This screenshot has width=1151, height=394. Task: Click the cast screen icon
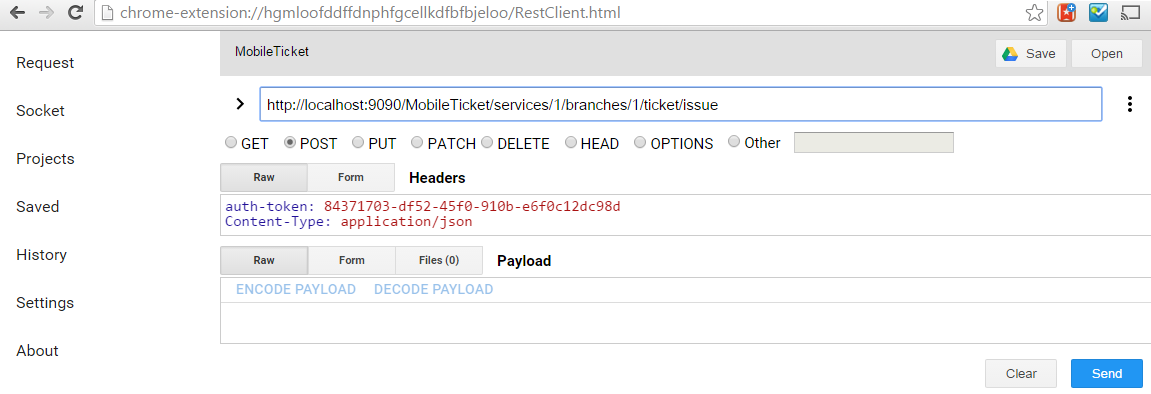(x=1130, y=12)
